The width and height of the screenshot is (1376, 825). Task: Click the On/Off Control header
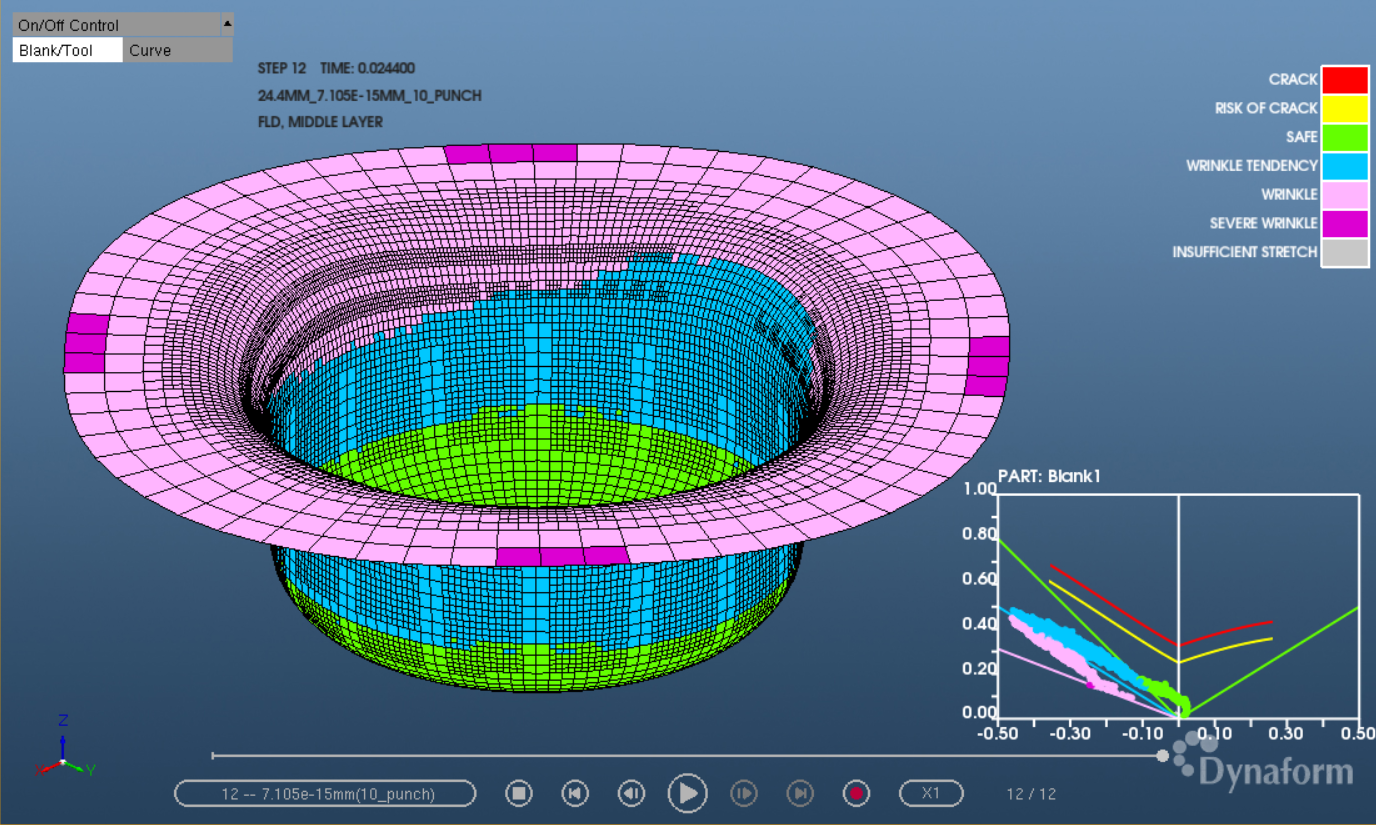[x=115, y=24]
